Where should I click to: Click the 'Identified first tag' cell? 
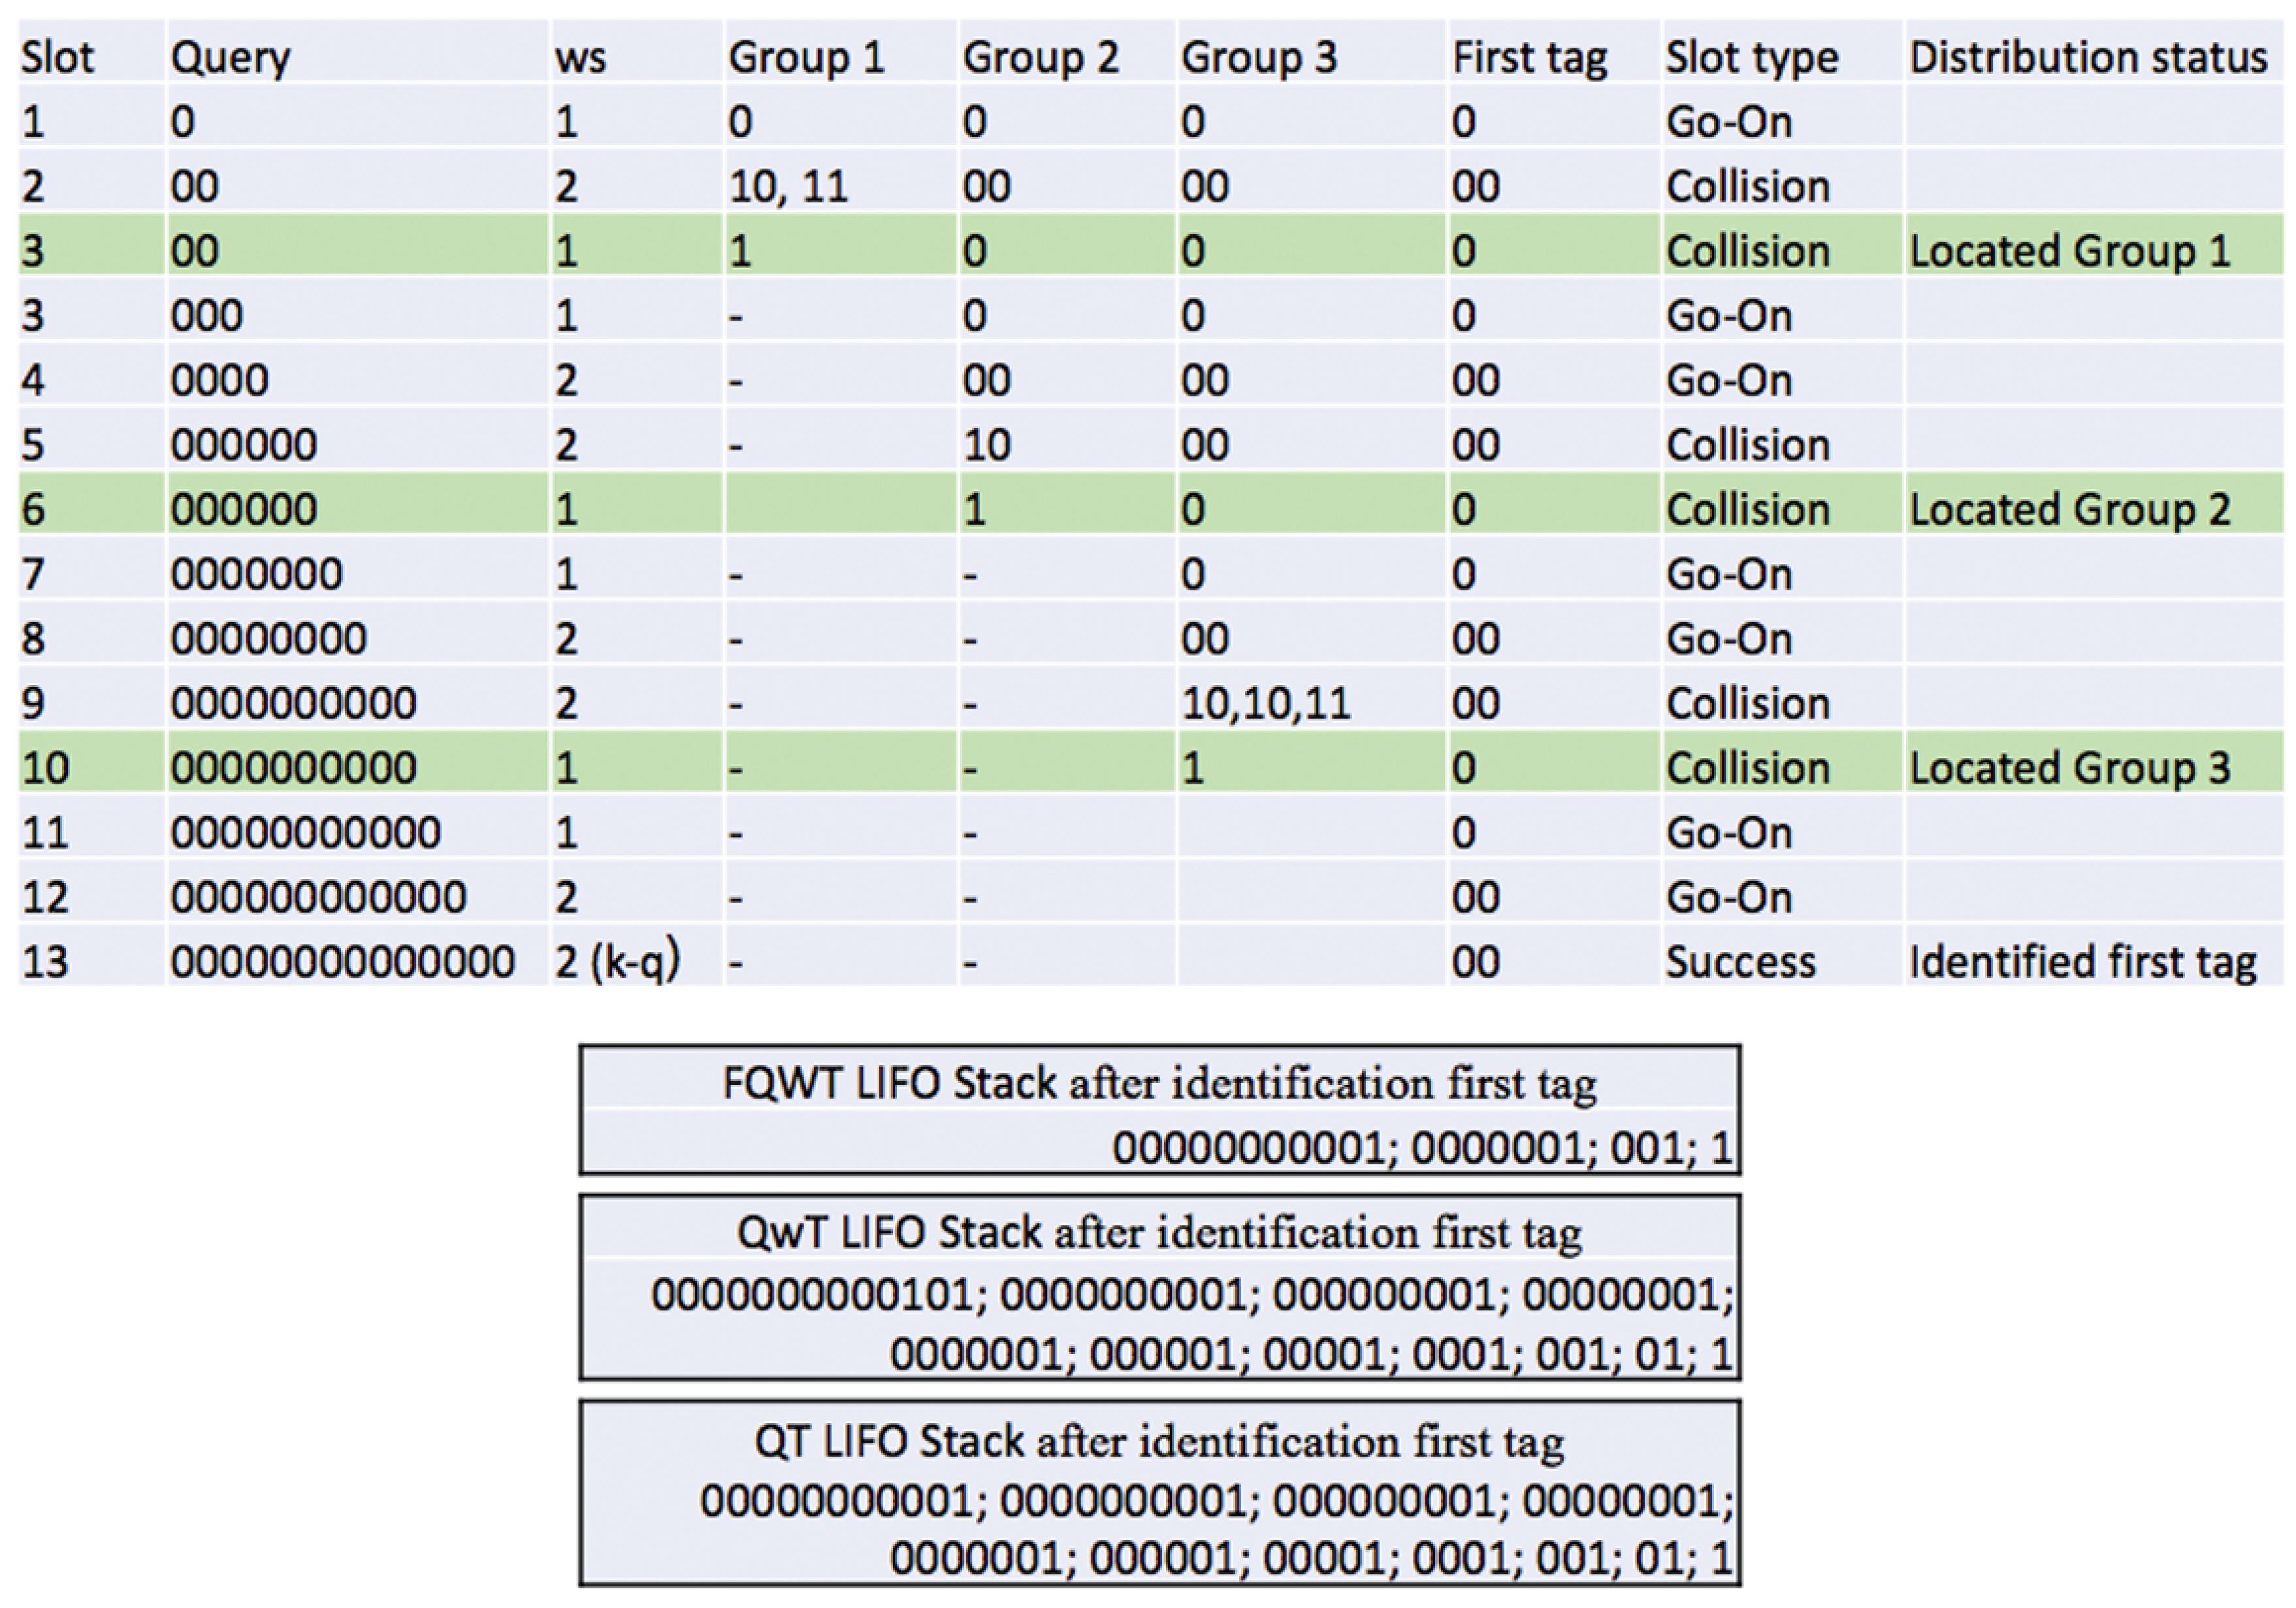point(2083,962)
